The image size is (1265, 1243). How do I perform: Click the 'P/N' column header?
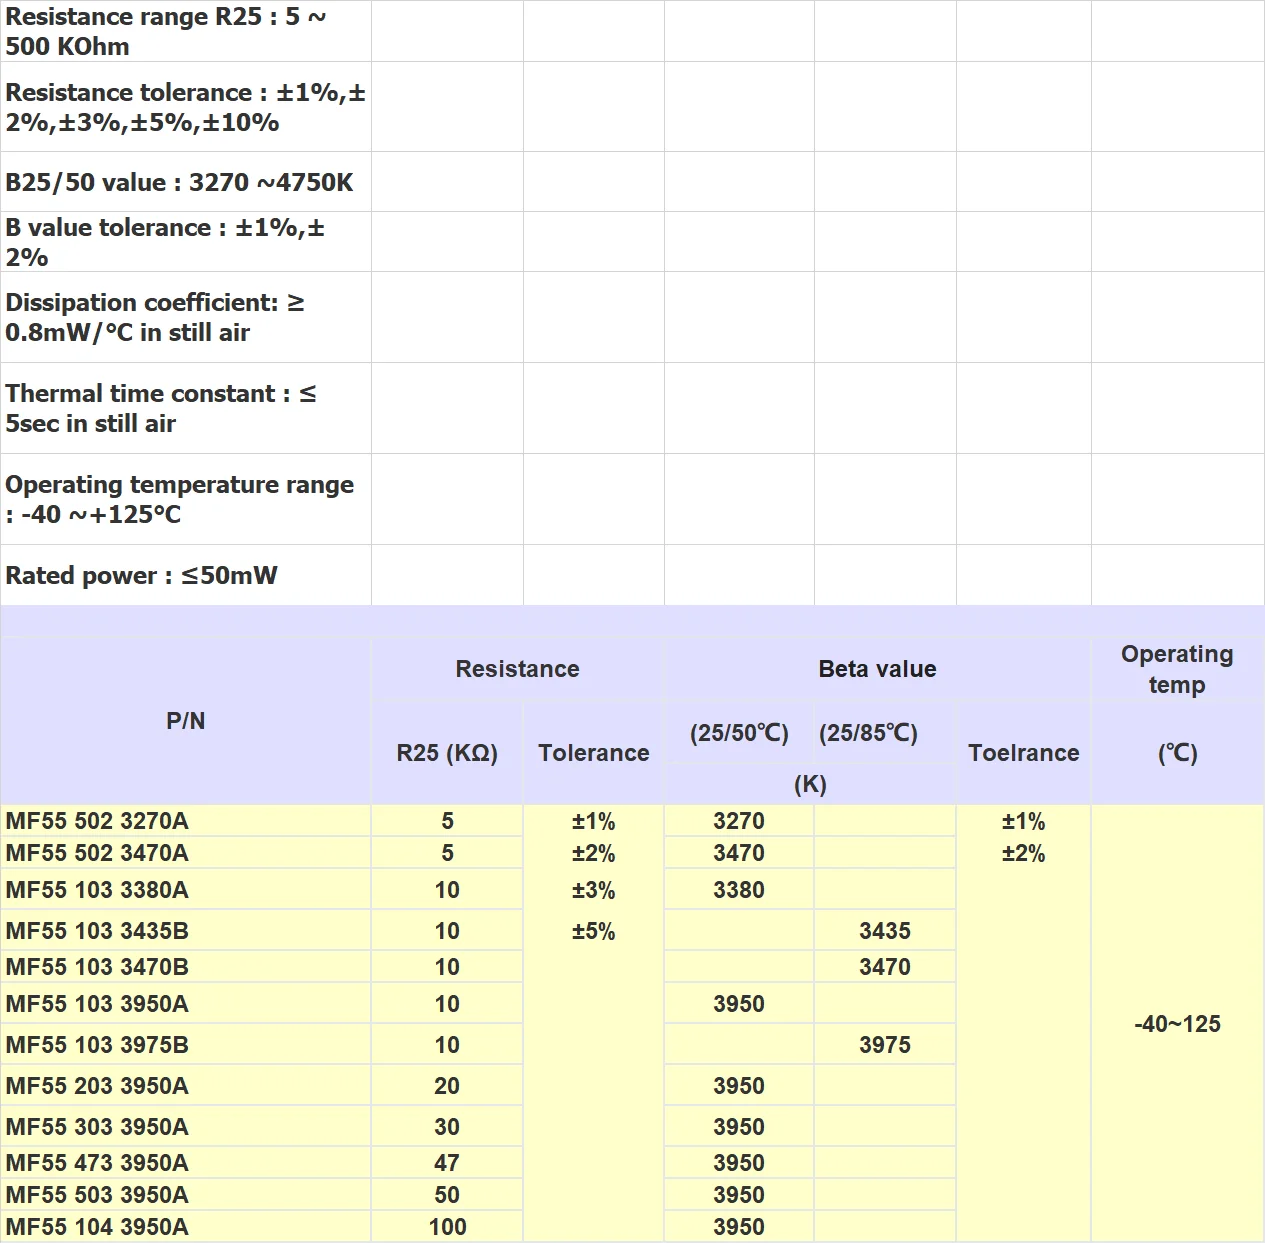pos(185,720)
